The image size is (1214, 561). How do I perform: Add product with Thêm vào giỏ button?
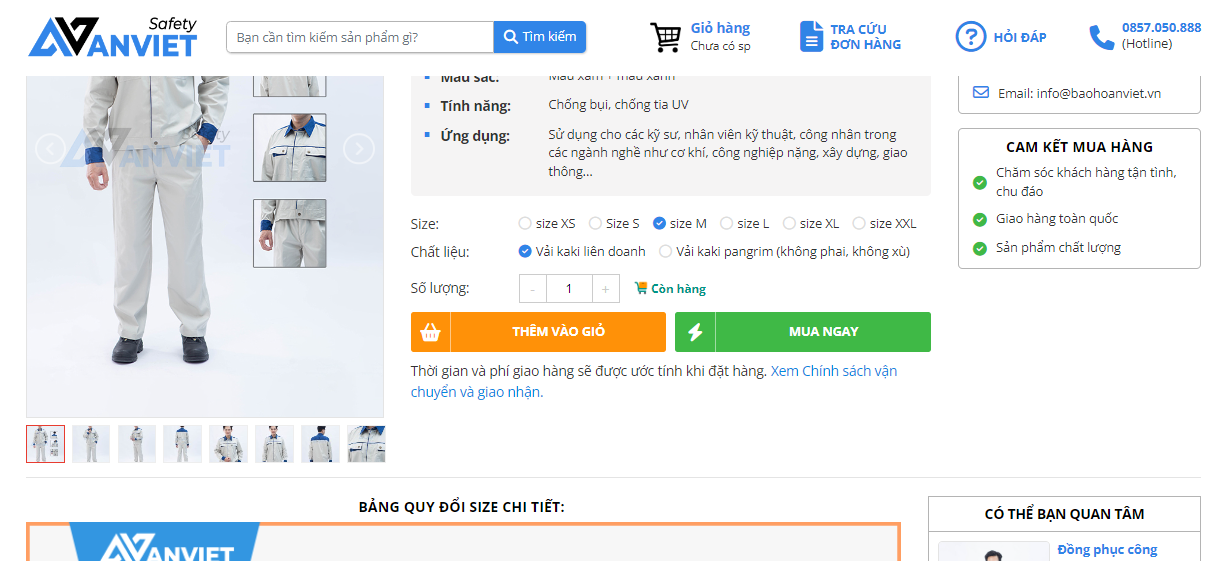point(538,332)
